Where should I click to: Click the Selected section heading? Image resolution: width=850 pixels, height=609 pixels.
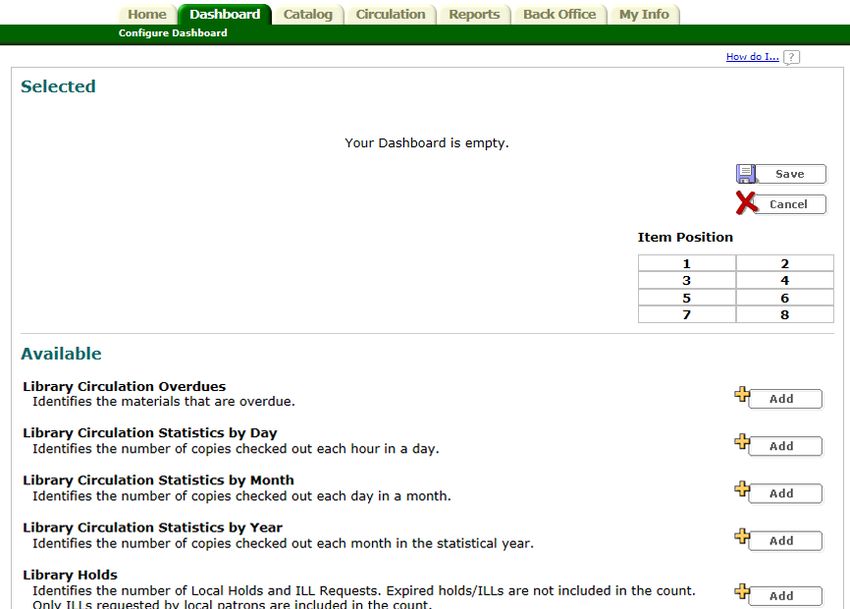pos(58,87)
